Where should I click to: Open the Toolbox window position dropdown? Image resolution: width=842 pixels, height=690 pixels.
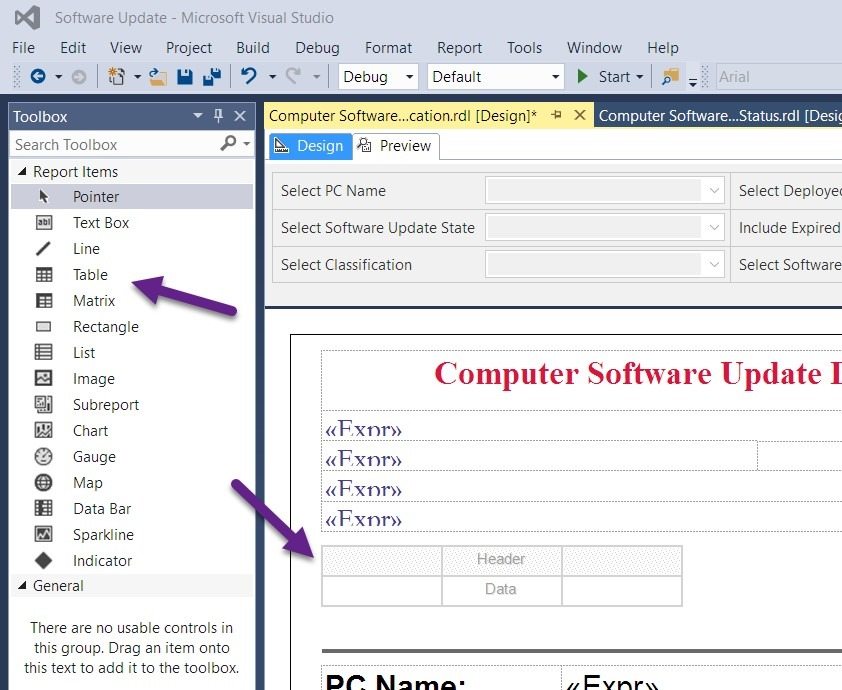pos(198,115)
